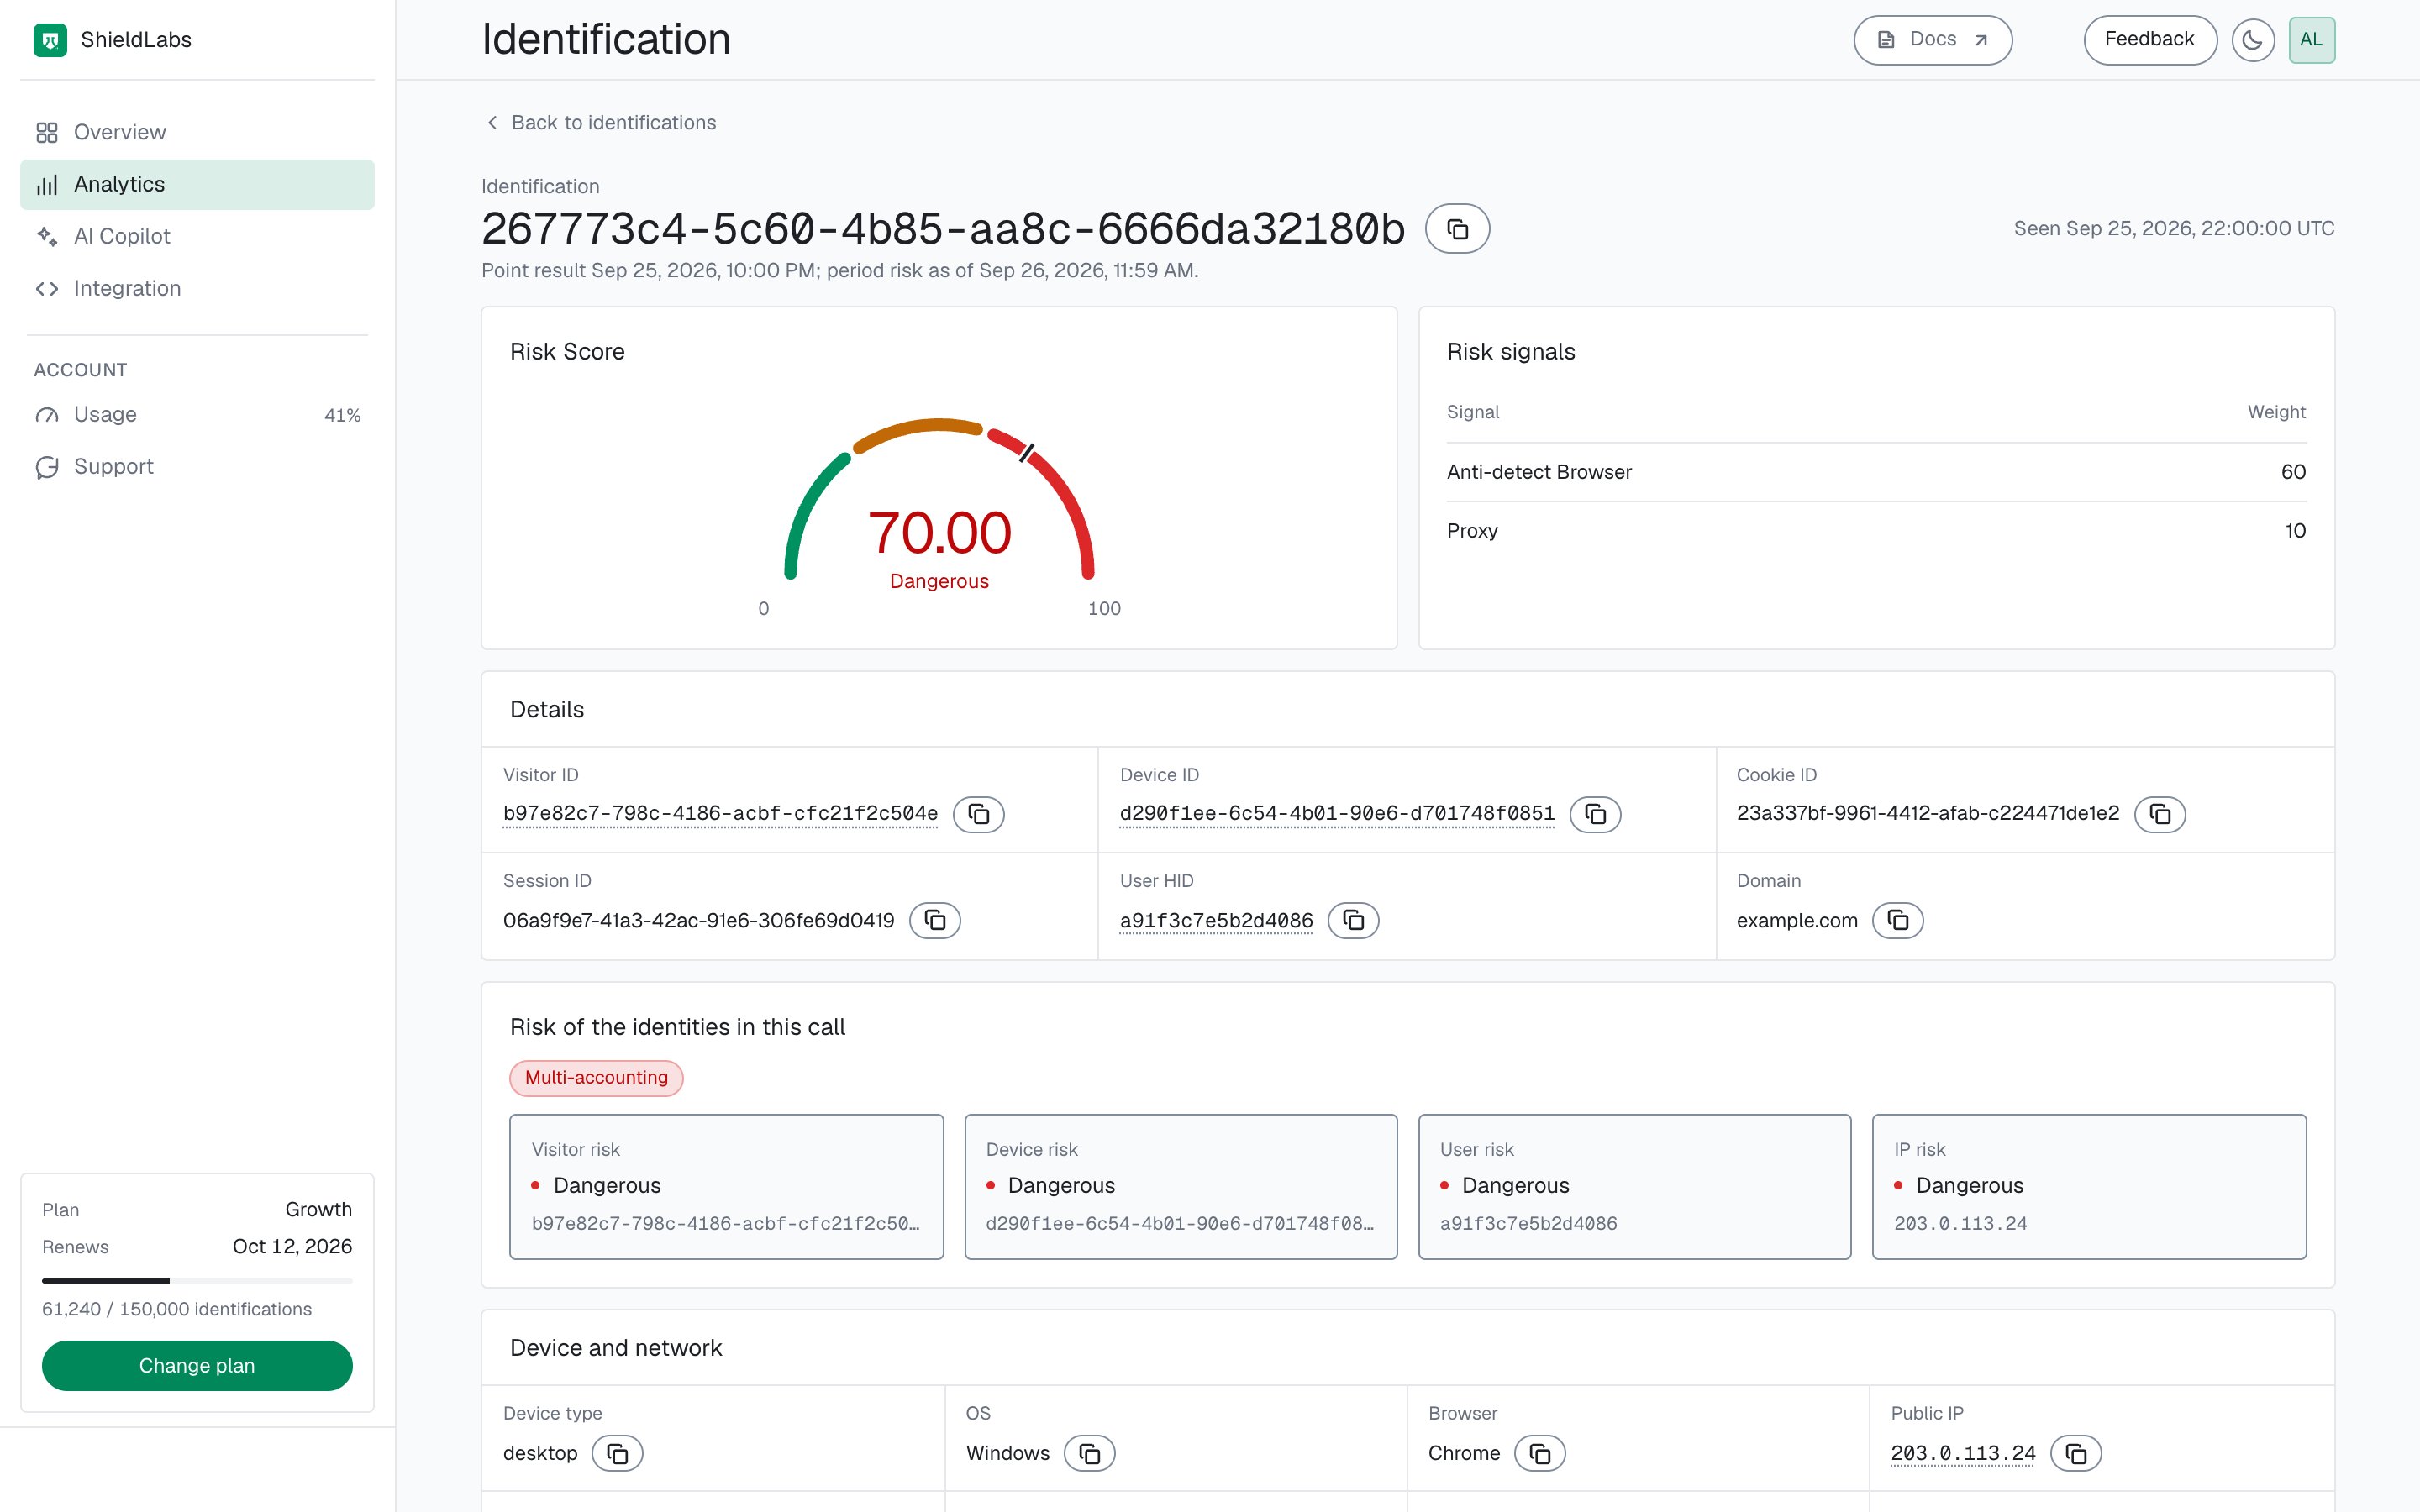Viewport: 2420px width, 1512px height.
Task: Click the ShieldLabs logo icon
Action: pyautogui.click(x=50, y=40)
